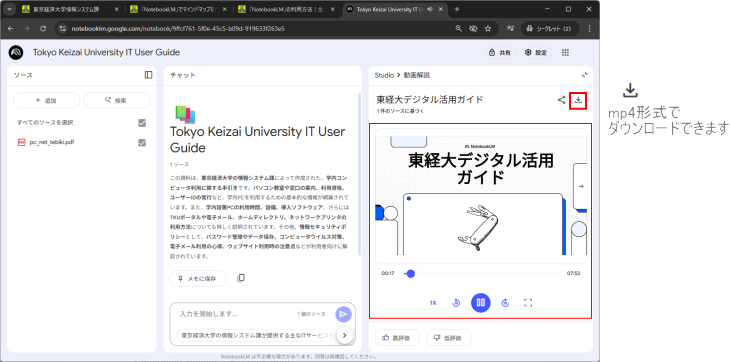The image size is (730, 362).
Task: Click the 07:53 total duration label
Action: pyautogui.click(x=573, y=274)
